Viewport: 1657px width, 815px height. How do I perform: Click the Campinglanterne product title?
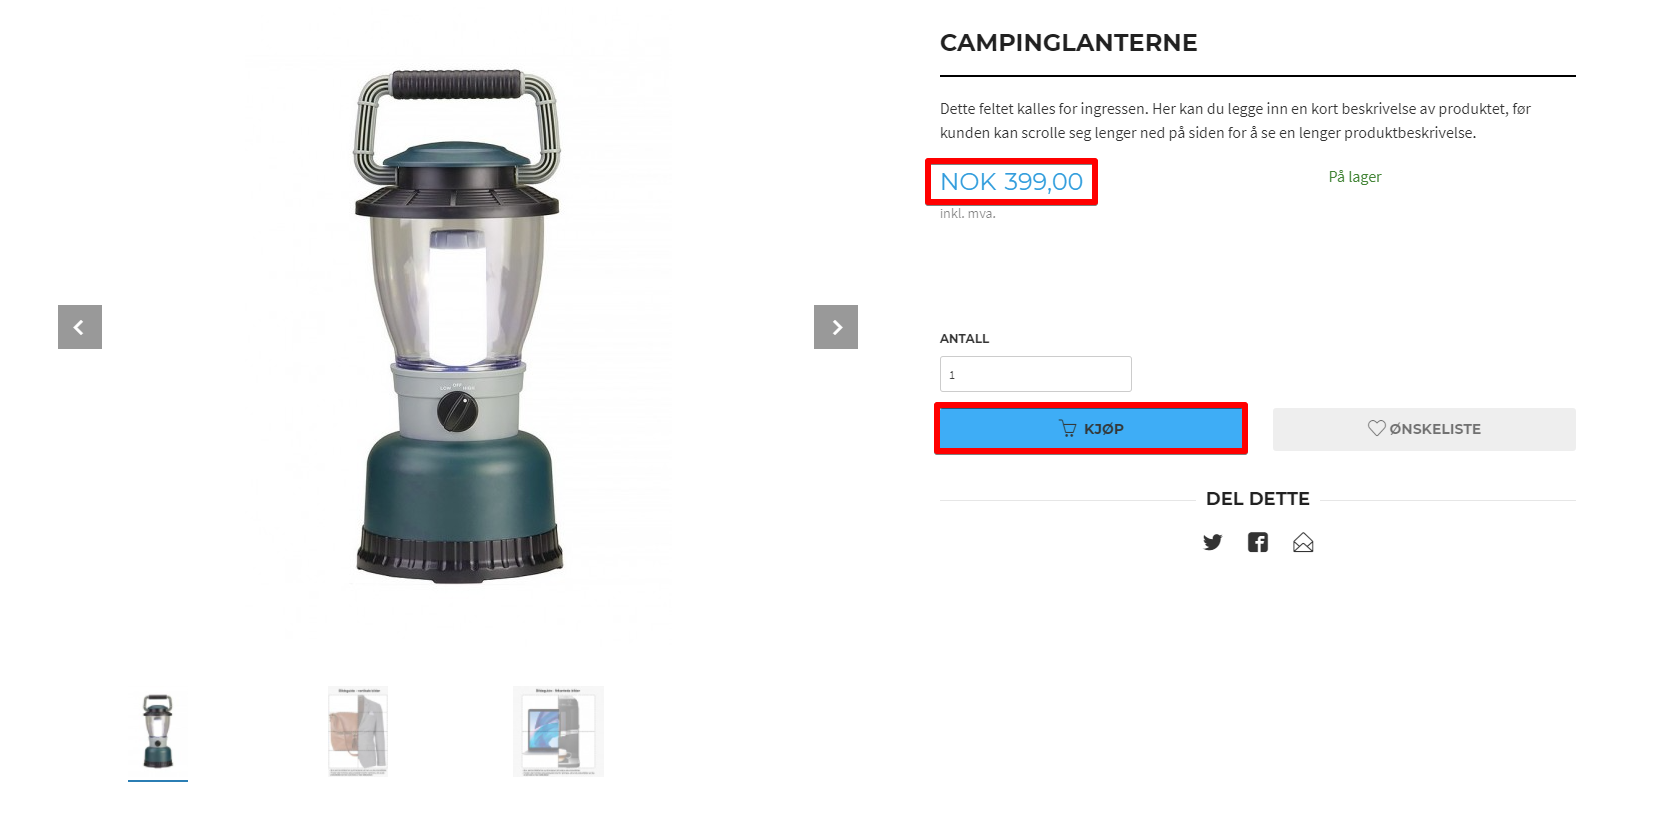[1068, 43]
